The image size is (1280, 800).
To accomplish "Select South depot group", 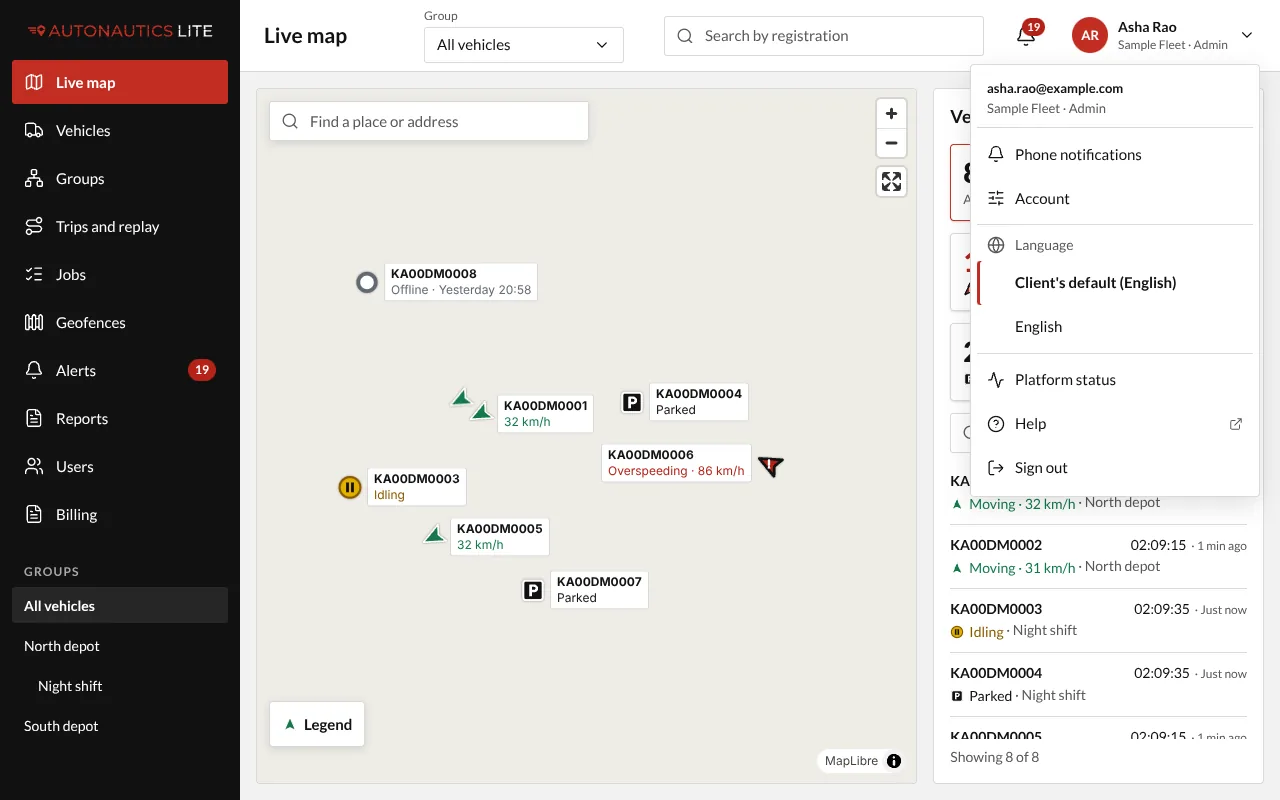I will pyautogui.click(x=120, y=726).
